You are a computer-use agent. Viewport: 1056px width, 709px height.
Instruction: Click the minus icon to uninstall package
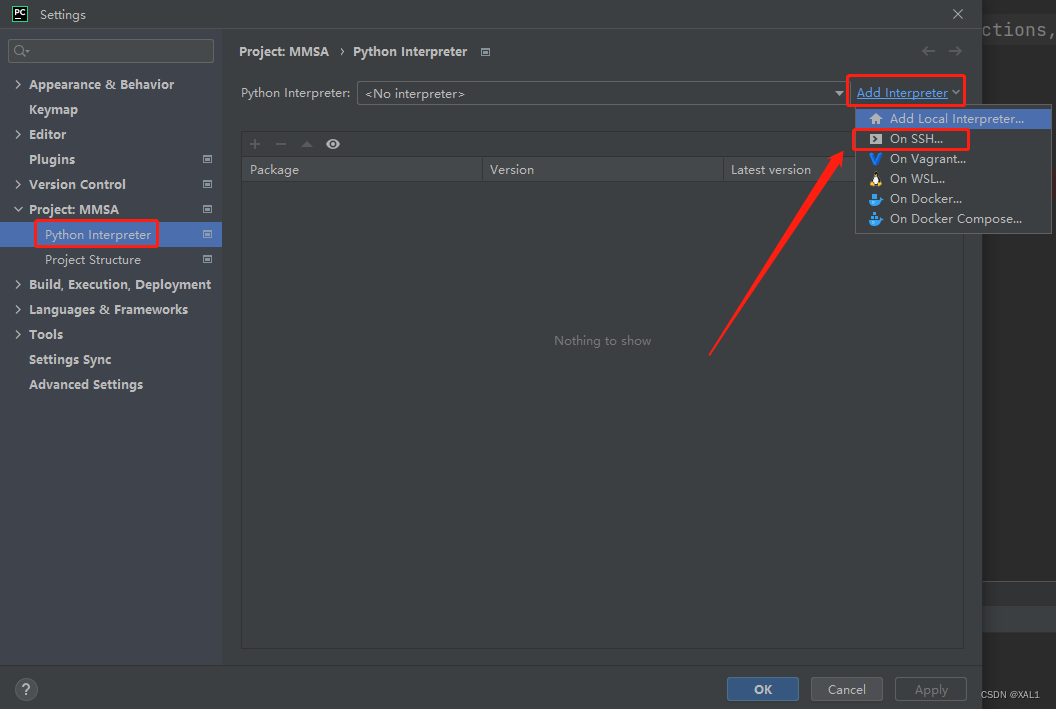(281, 144)
